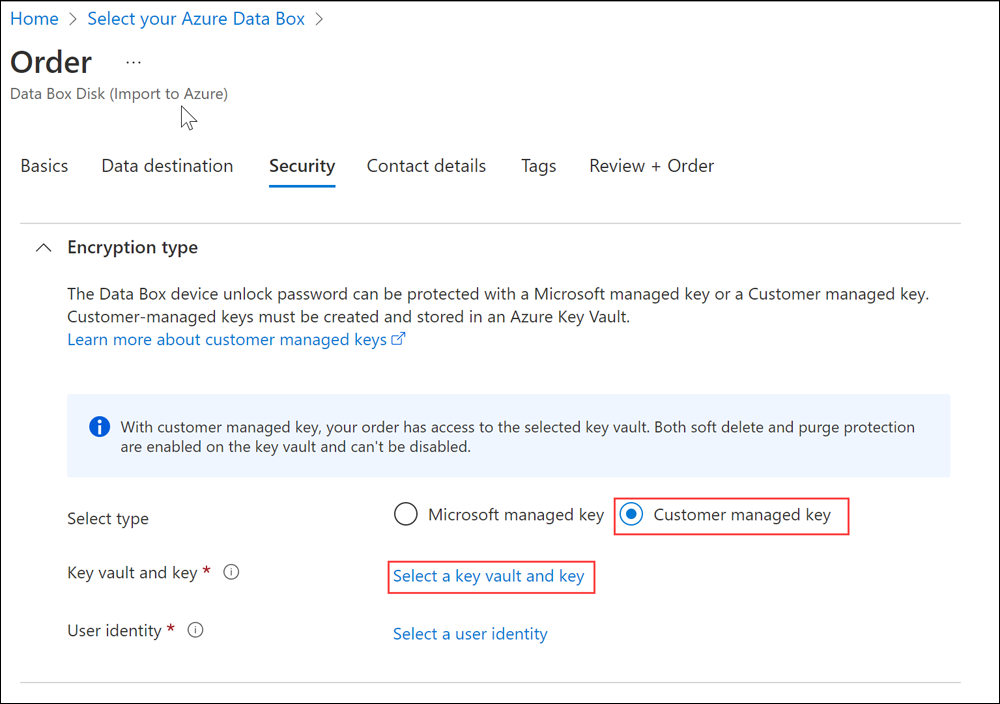The image size is (1000, 704).
Task: Switch to the Data destination tab
Action: coord(167,166)
